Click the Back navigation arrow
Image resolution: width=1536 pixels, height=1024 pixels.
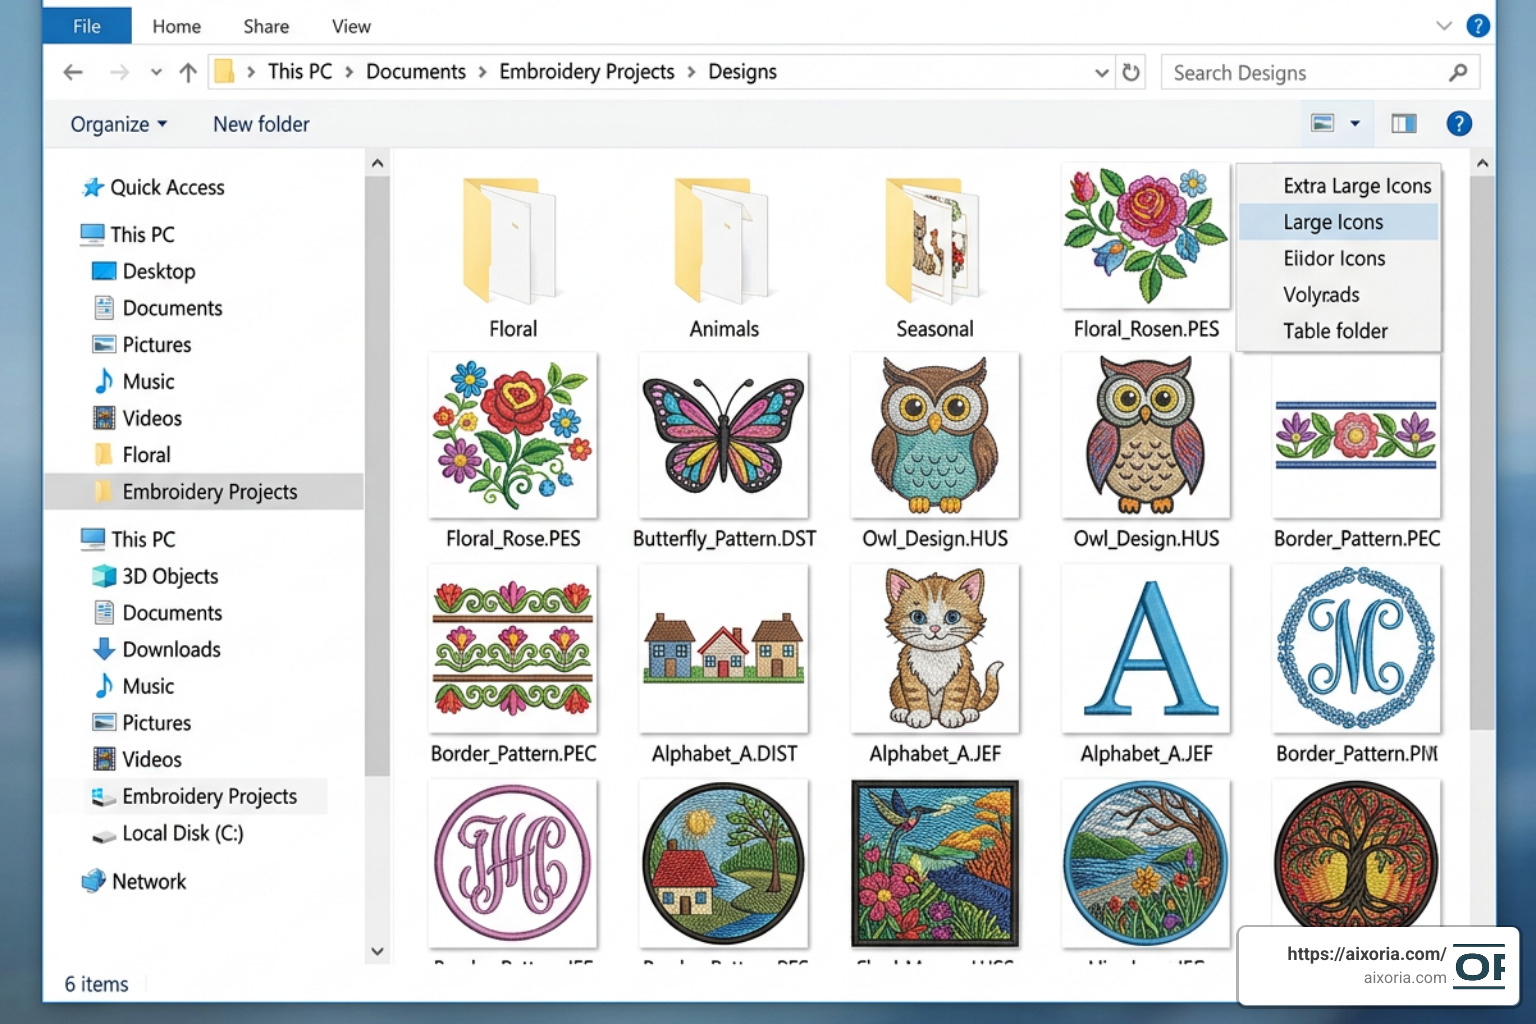click(73, 72)
